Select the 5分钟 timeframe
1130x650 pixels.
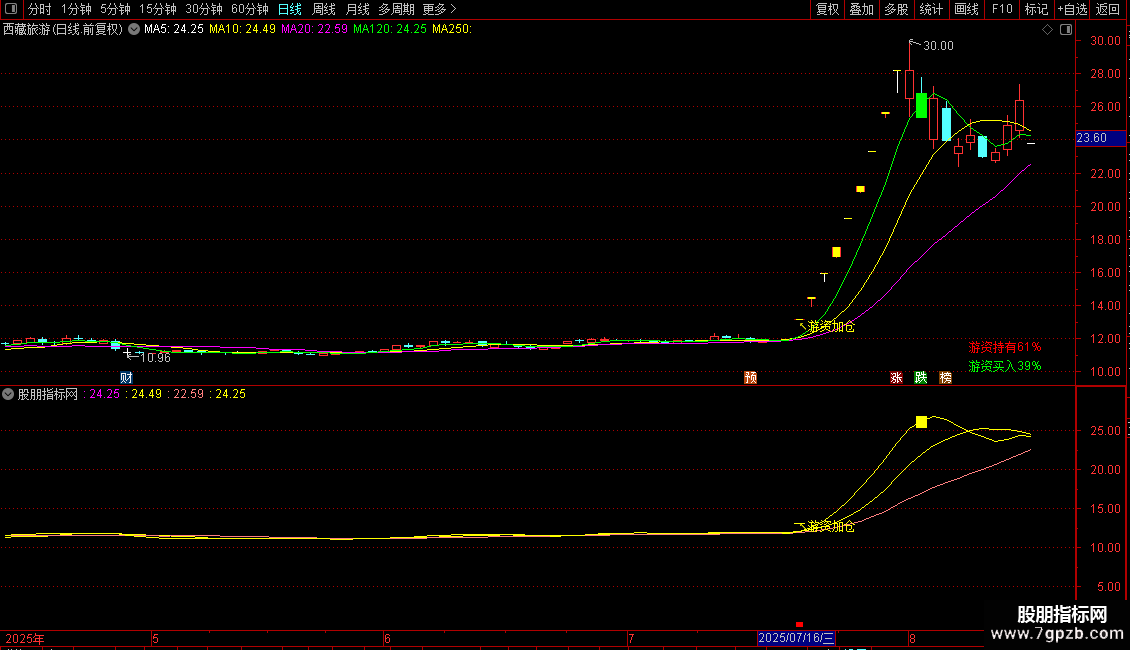tap(115, 9)
